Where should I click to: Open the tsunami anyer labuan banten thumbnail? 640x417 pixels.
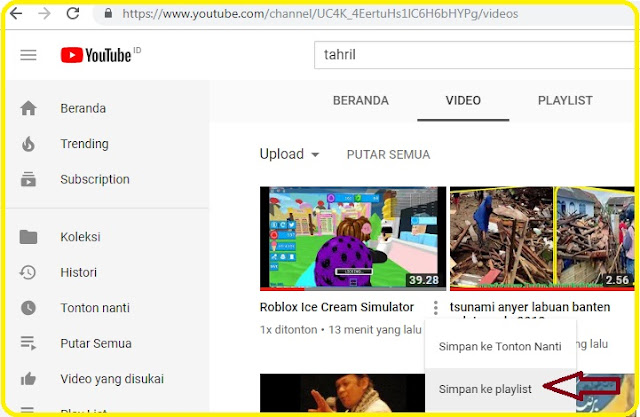[542, 238]
